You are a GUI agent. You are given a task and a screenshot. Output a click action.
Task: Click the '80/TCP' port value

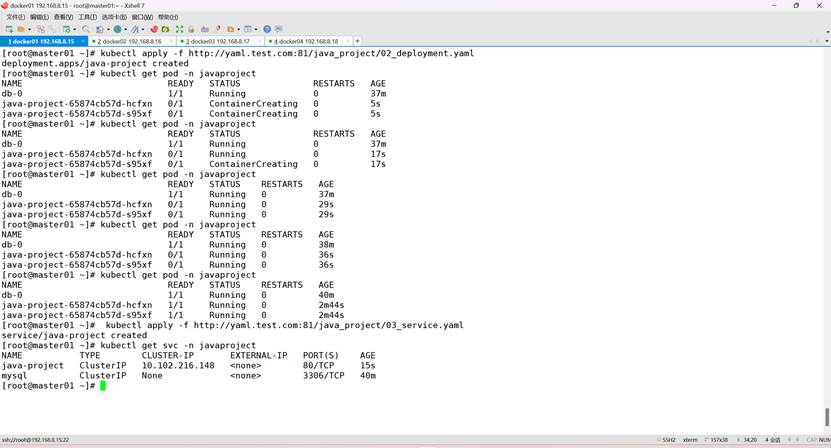[x=319, y=365]
